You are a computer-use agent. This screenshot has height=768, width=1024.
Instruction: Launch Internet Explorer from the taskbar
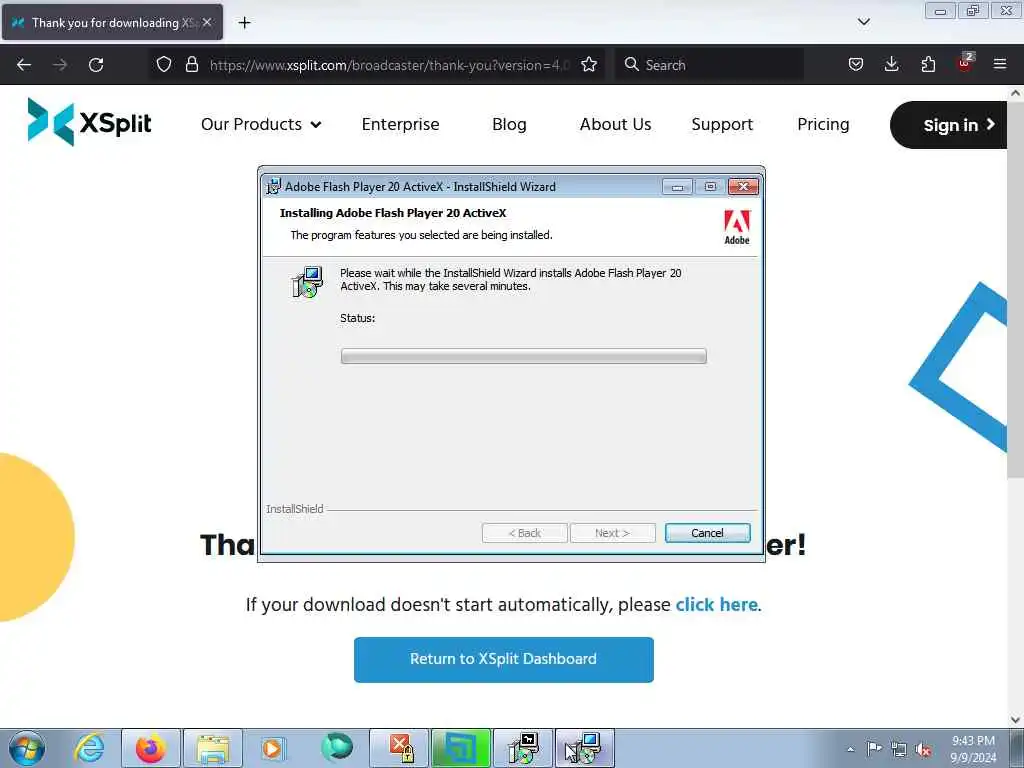coord(89,748)
